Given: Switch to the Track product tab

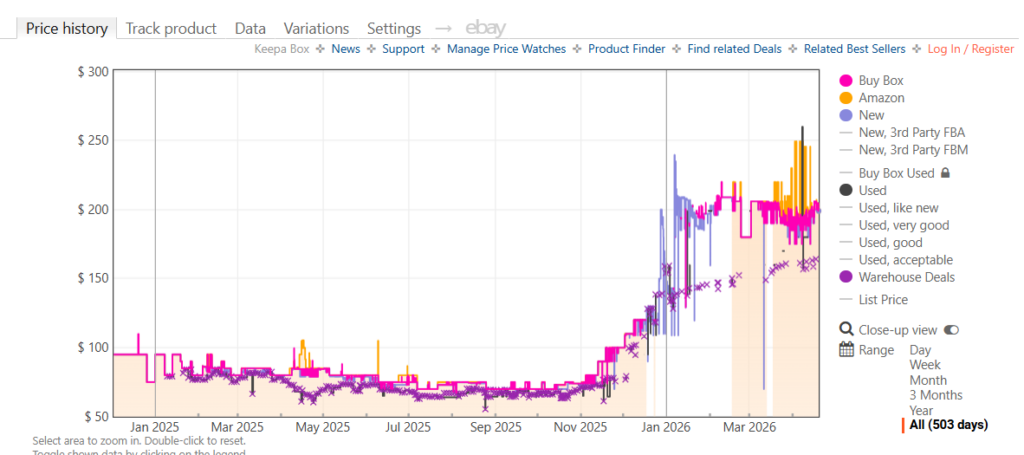Looking at the screenshot, I should tap(170, 29).
